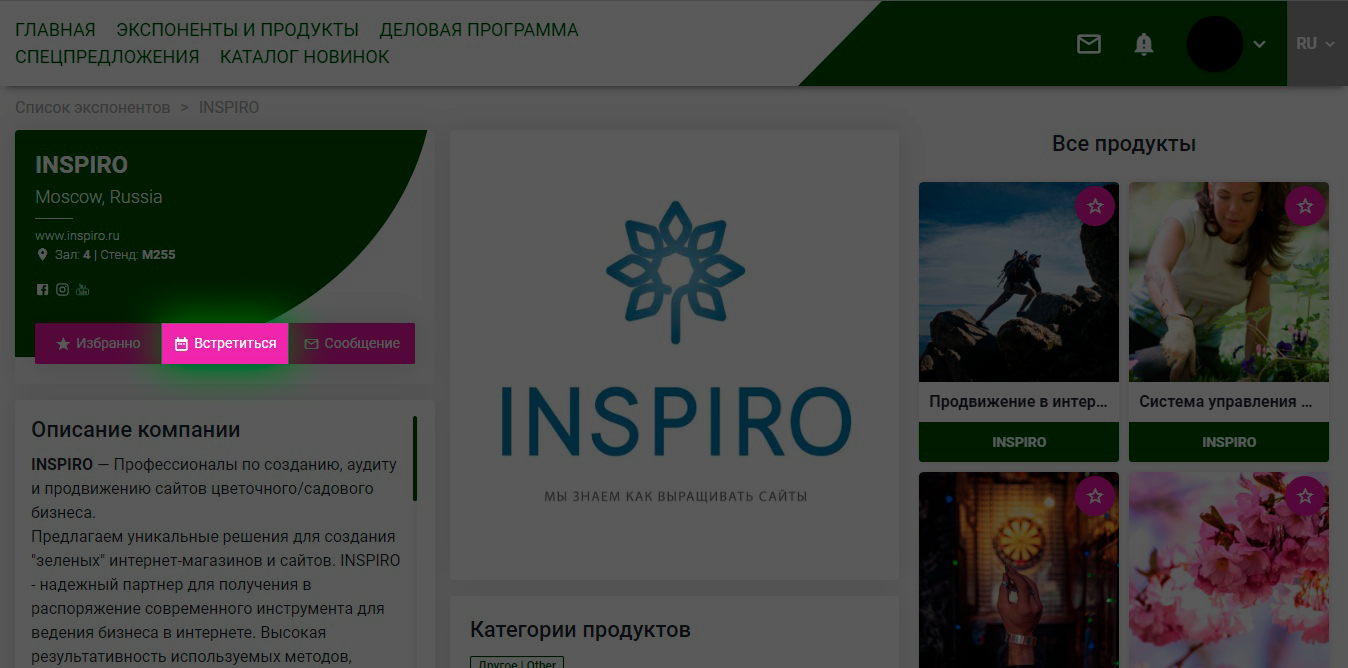Click the INSPIRO breadcrumb item
This screenshot has width=1348, height=668.
click(229, 107)
